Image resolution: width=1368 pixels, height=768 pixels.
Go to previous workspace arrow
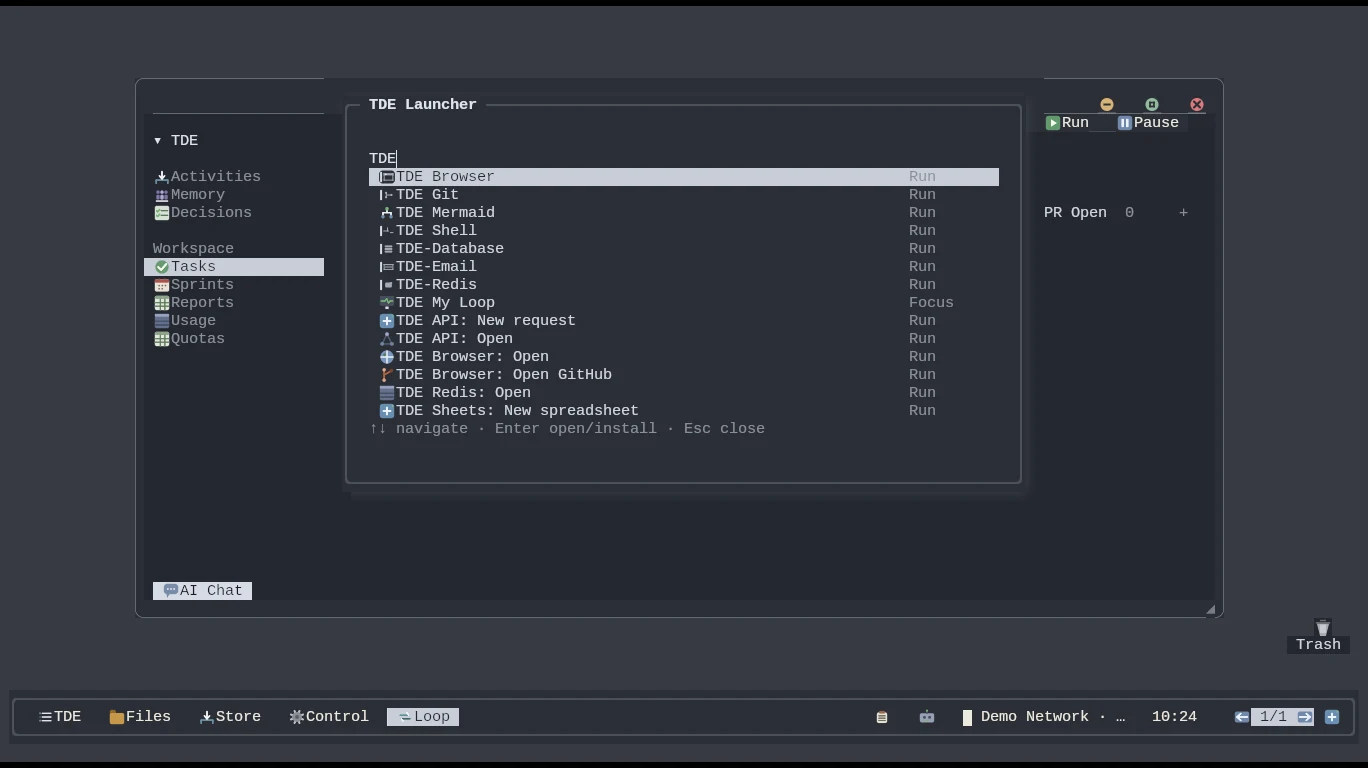click(1242, 717)
